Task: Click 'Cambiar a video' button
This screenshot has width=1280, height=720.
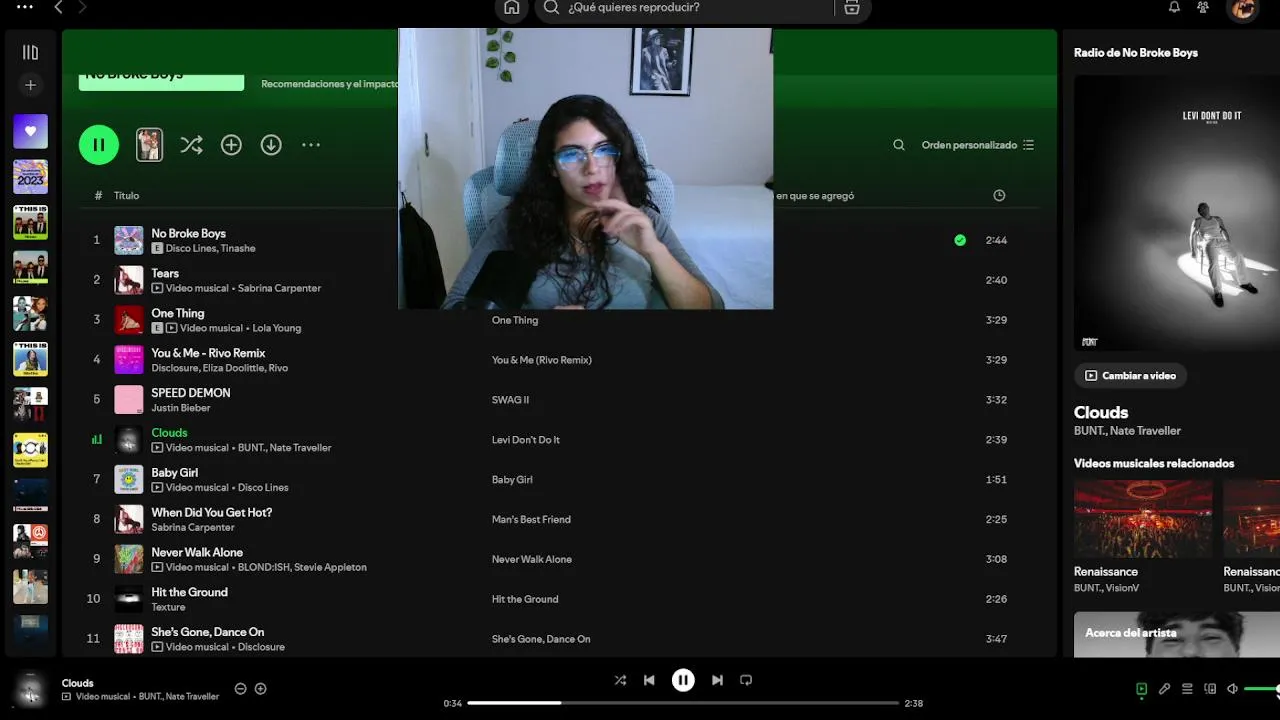Action: point(1130,376)
